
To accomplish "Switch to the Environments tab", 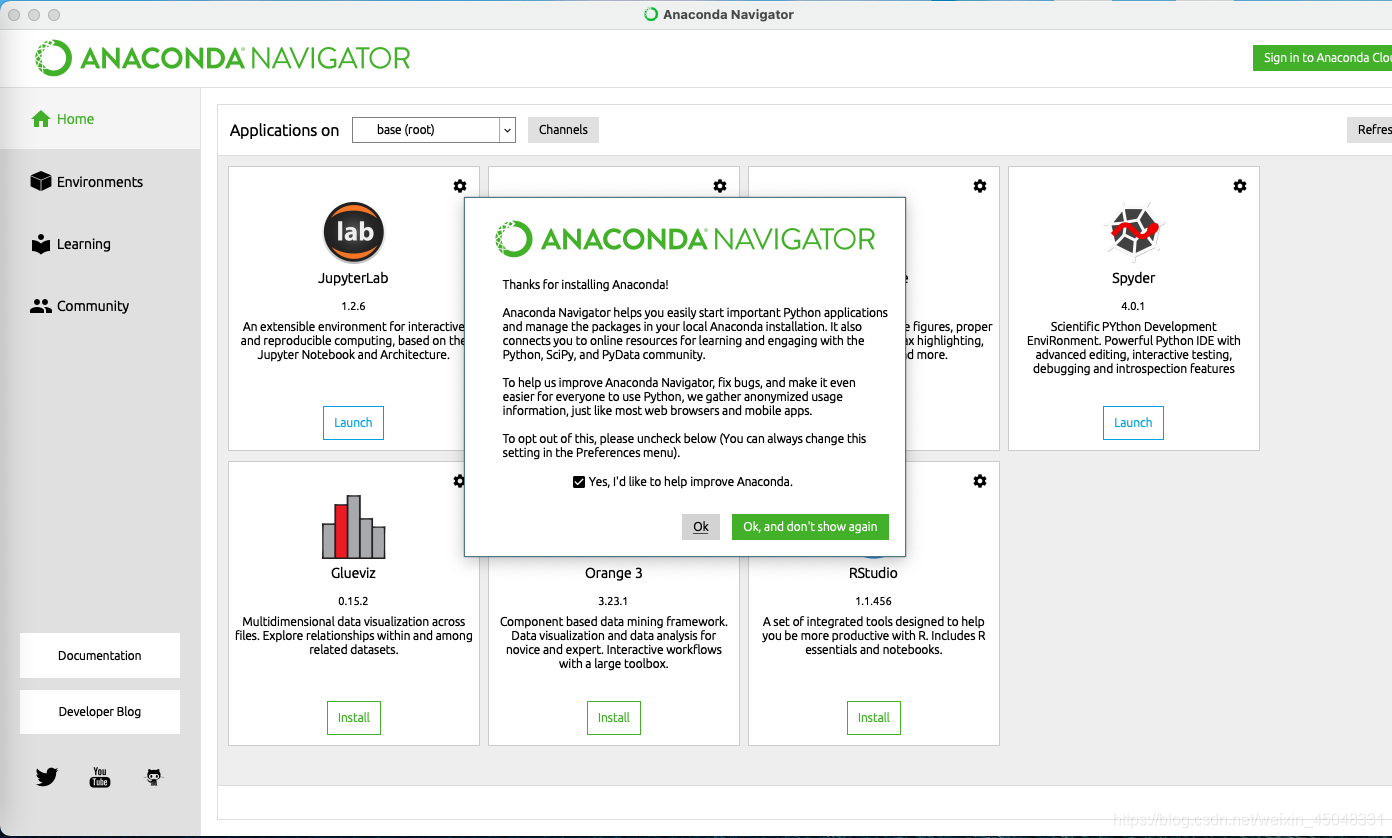I will [100, 182].
